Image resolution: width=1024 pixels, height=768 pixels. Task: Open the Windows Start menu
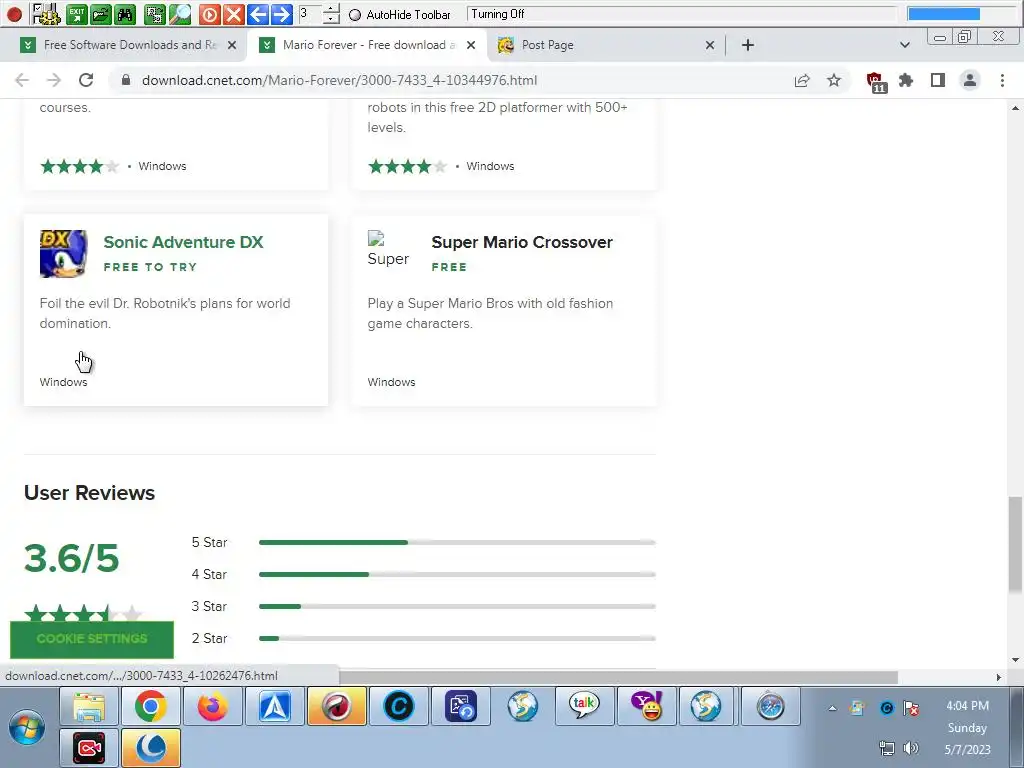[x=27, y=727]
